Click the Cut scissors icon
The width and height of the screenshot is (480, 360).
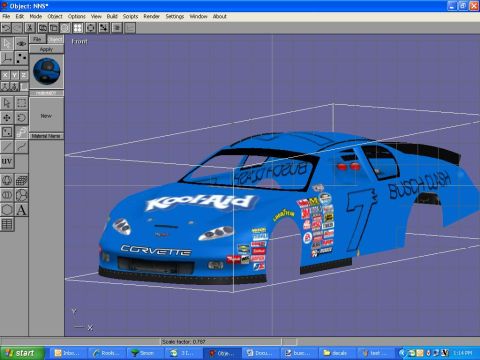coord(30,28)
